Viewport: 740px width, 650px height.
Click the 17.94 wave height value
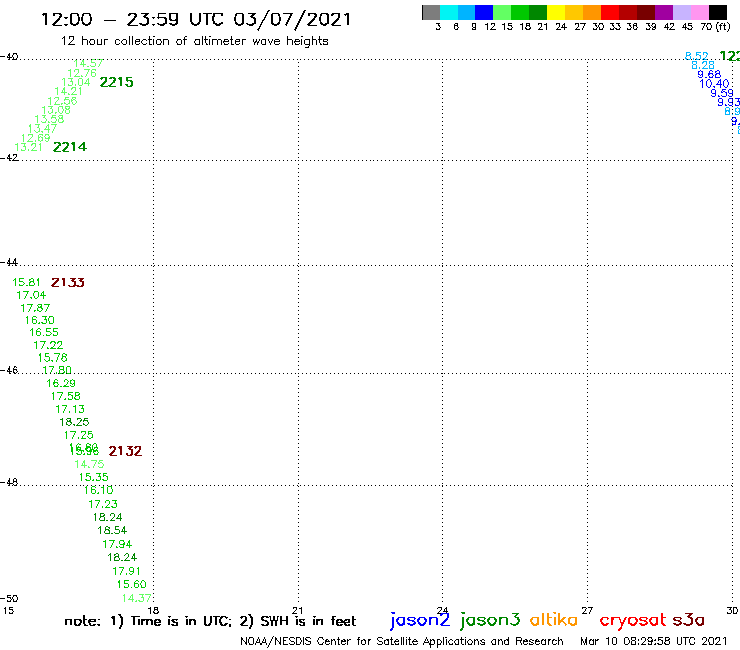[x=117, y=544]
